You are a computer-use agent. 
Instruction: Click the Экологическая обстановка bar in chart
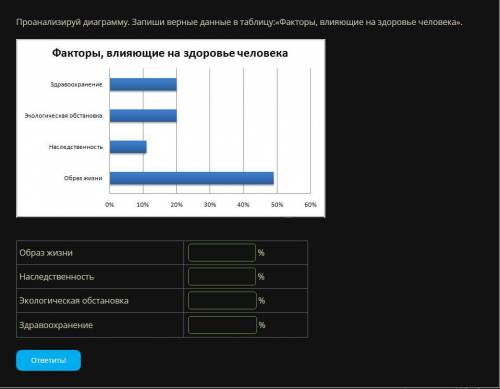(143, 116)
